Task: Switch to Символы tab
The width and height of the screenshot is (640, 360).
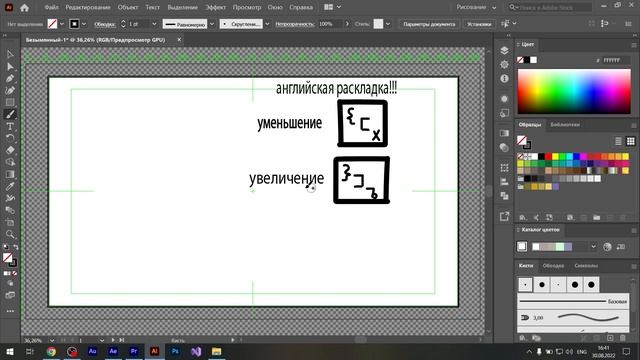Action: (x=586, y=266)
